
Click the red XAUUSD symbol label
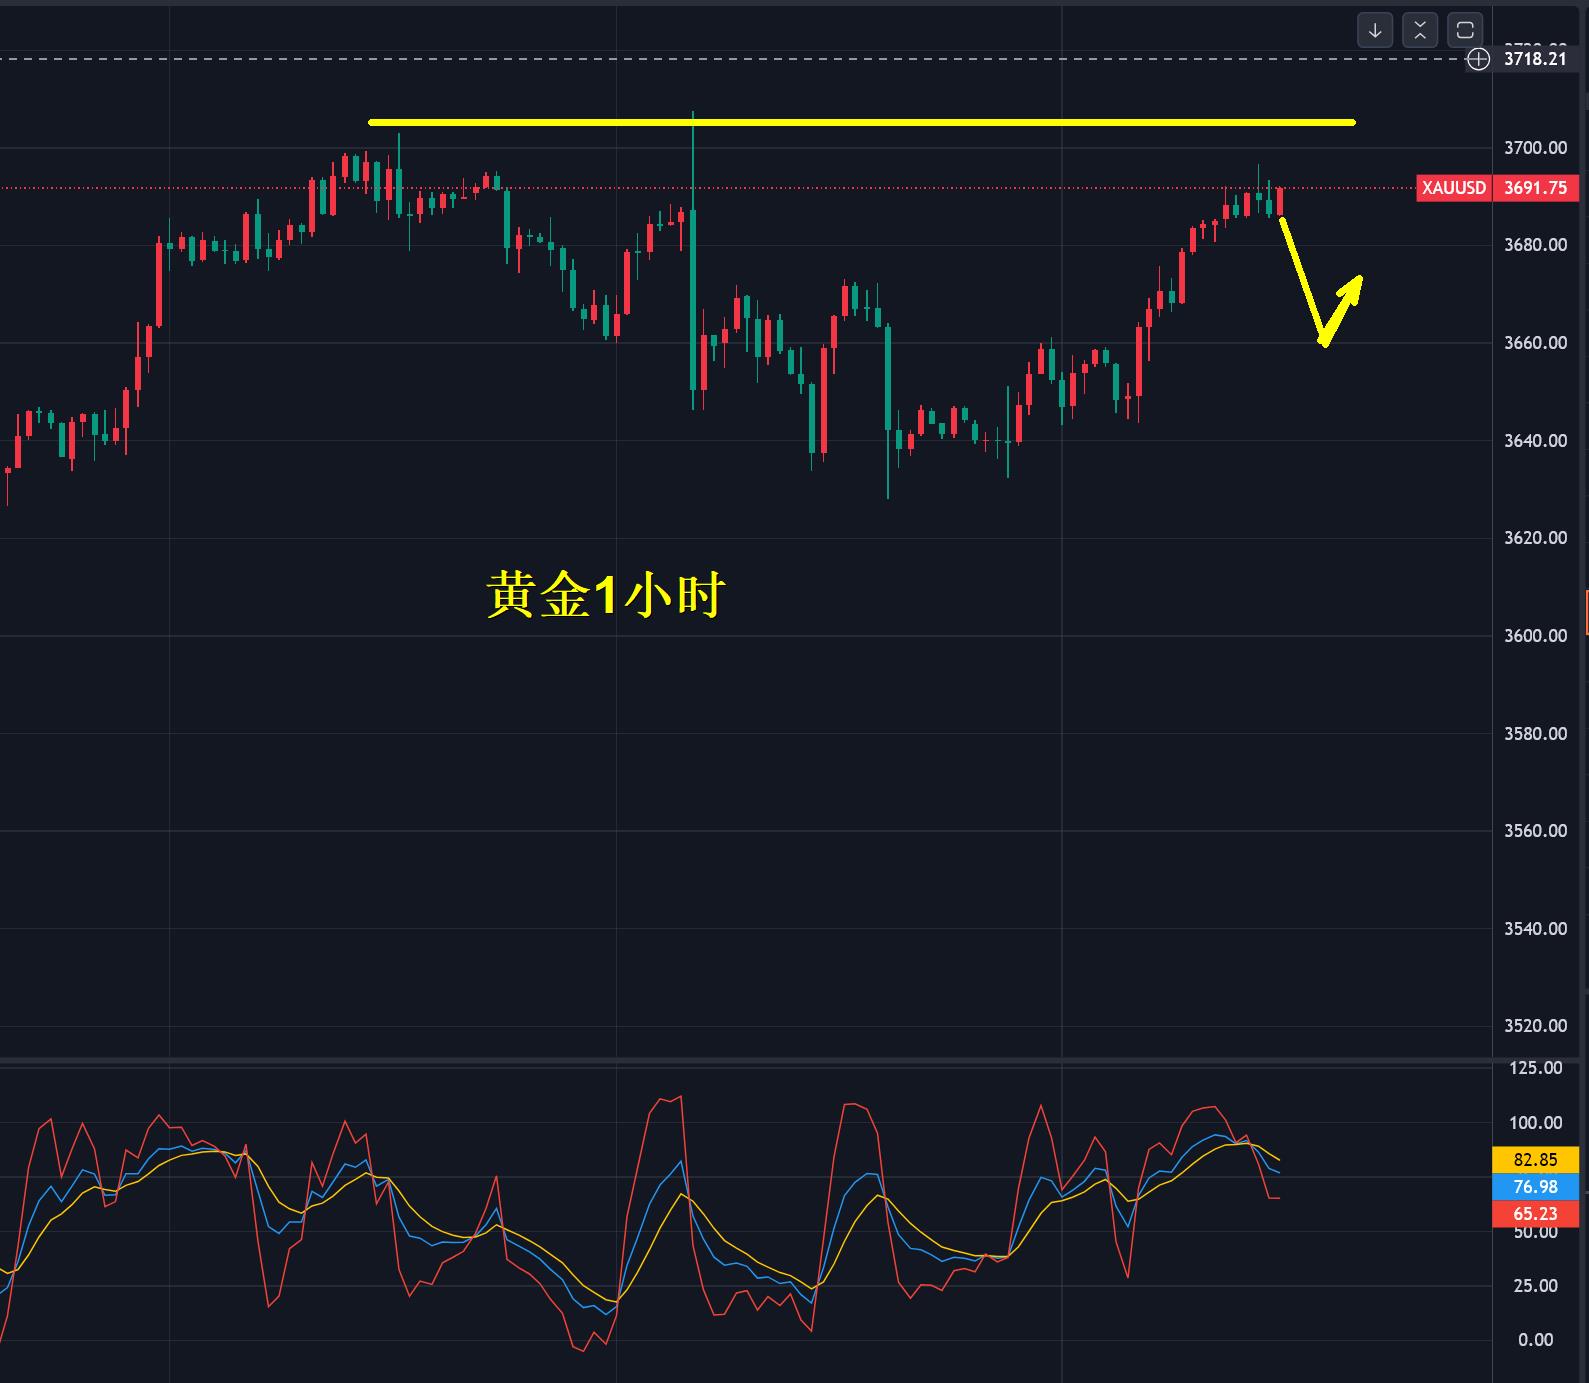click(1453, 188)
